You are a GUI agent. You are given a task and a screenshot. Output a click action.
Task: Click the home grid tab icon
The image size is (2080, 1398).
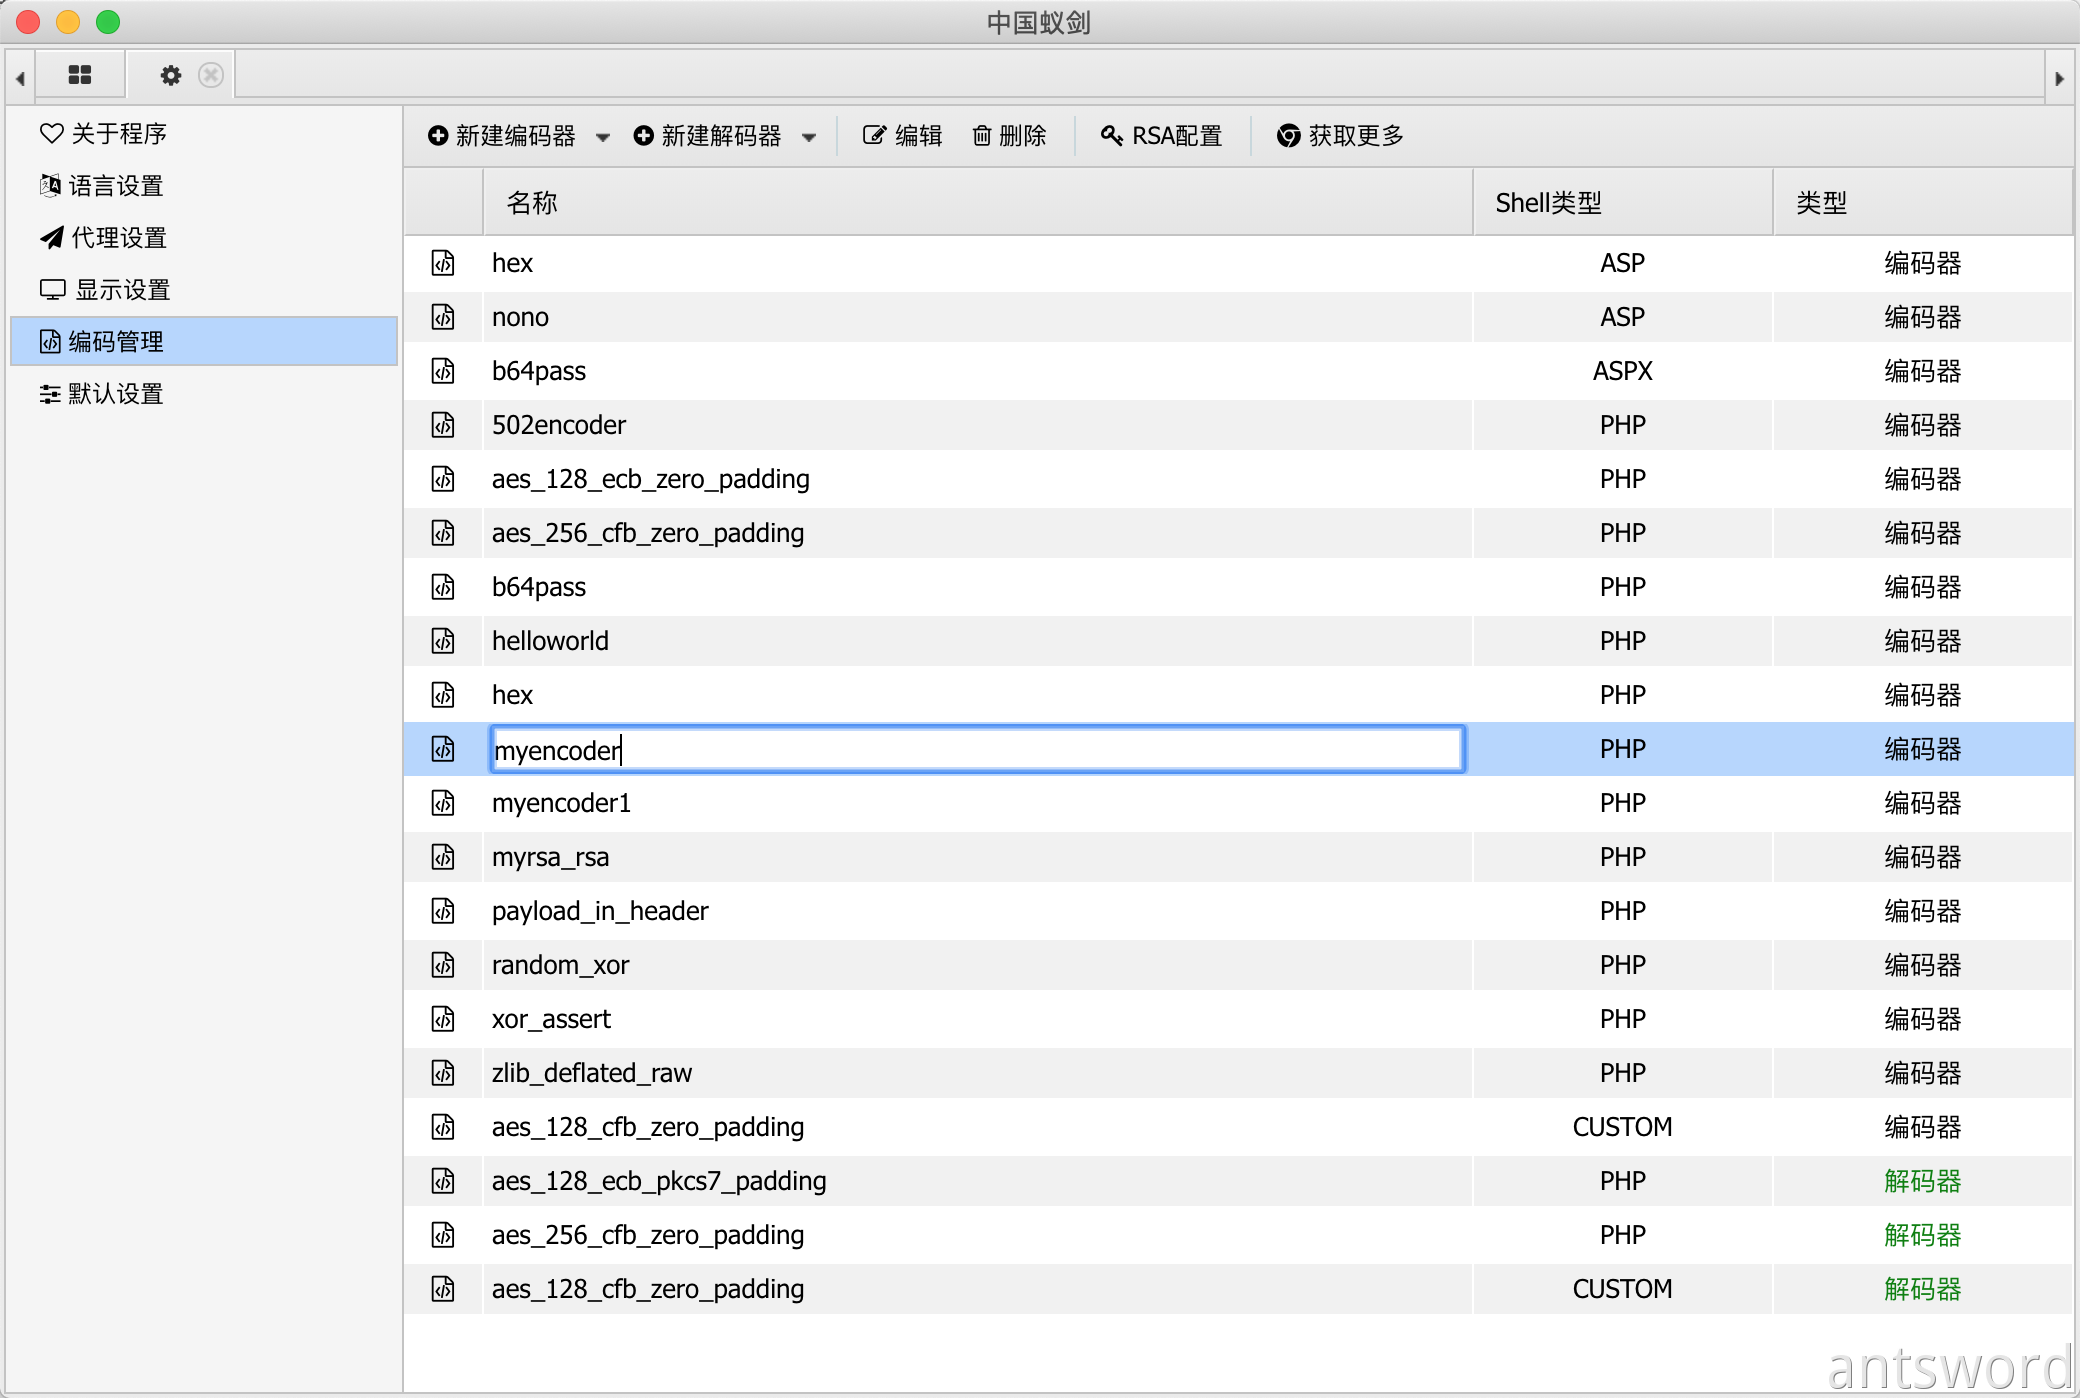[80, 75]
